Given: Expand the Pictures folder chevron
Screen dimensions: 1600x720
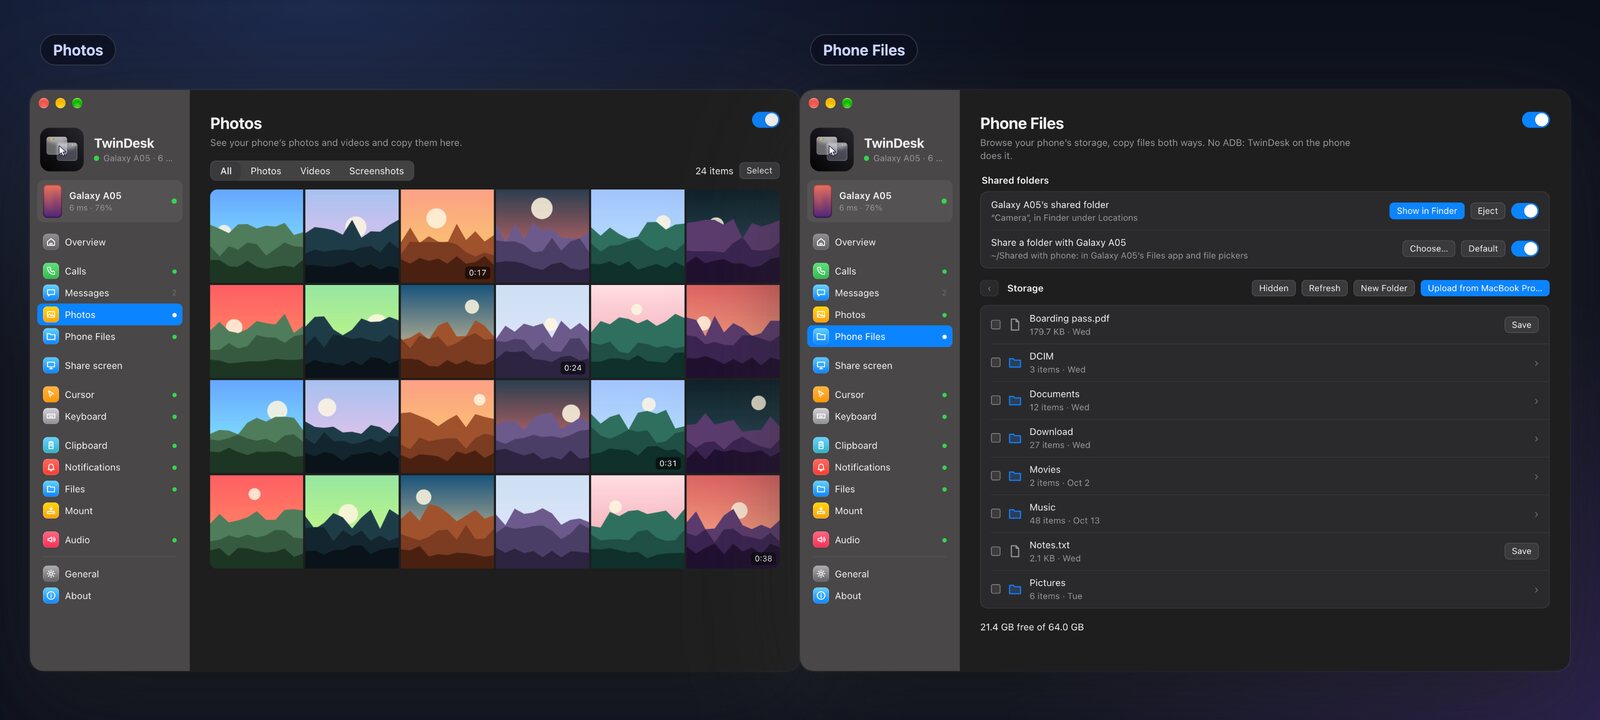Looking at the screenshot, I should (x=1536, y=590).
